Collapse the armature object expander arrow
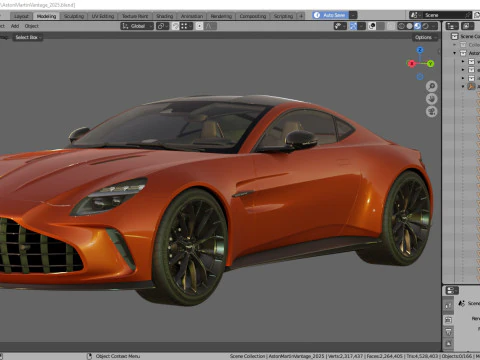480x360 pixels. coord(463,86)
